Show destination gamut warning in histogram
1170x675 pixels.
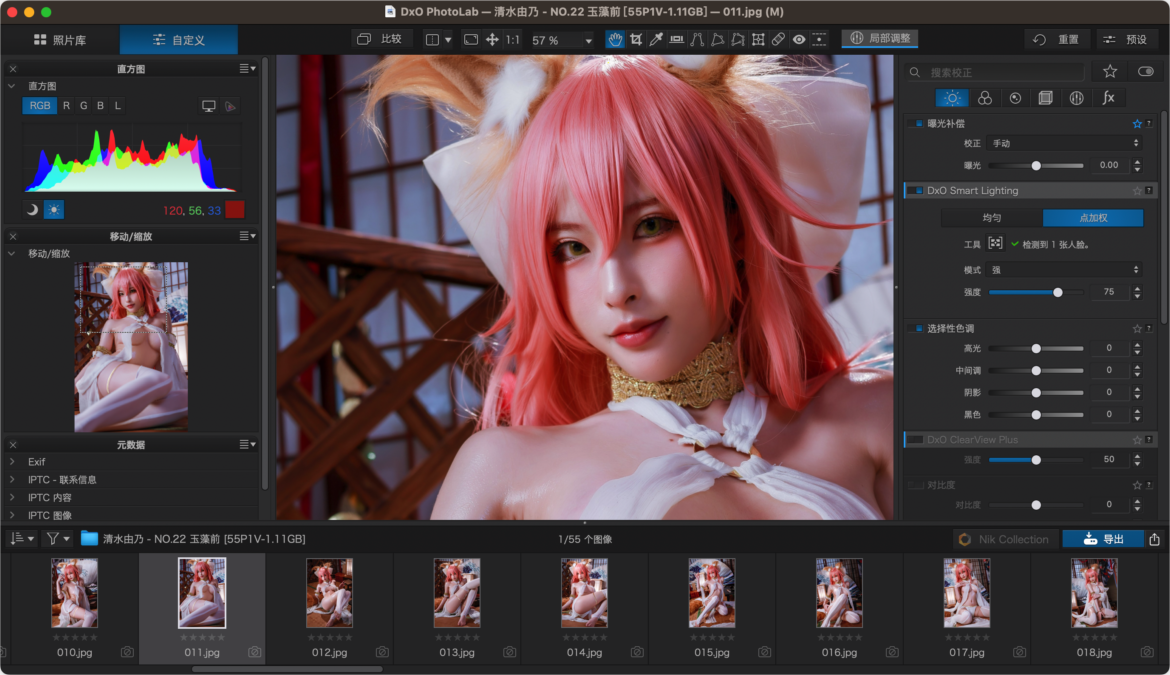pyautogui.click(x=231, y=106)
